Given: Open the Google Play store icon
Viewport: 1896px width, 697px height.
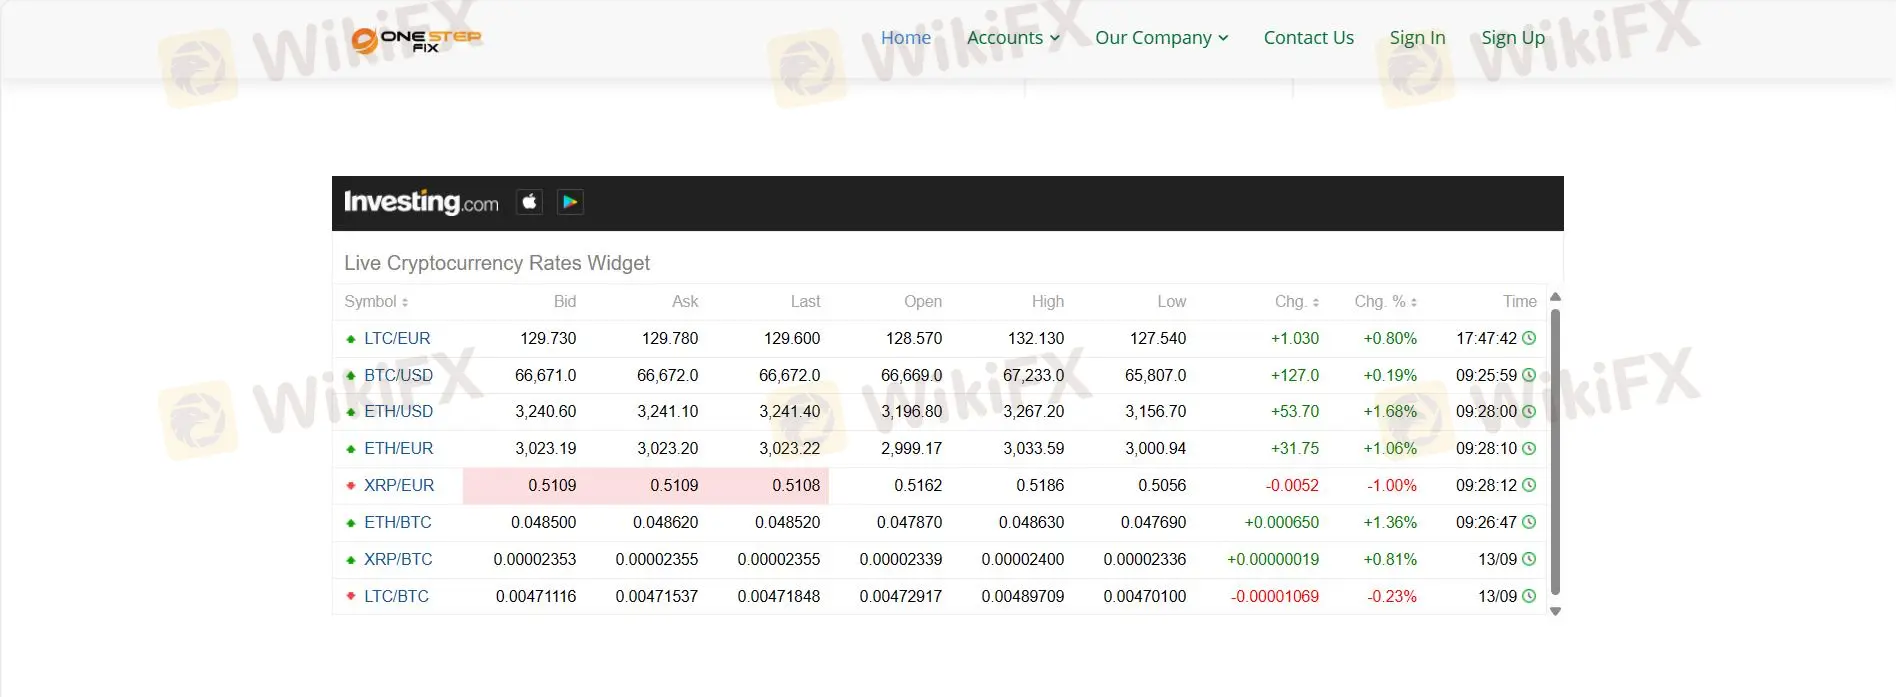Looking at the screenshot, I should [570, 202].
